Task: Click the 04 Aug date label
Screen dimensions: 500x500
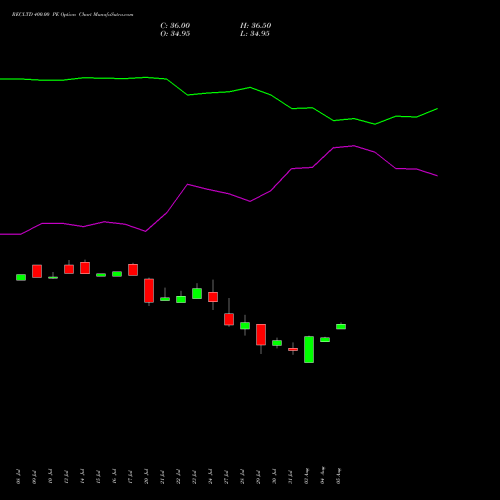Action: pos(322,476)
